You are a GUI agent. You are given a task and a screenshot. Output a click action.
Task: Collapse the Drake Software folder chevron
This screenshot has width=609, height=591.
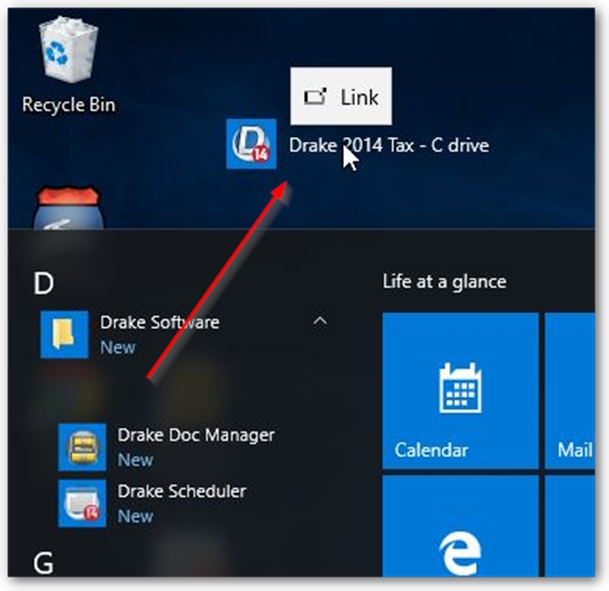click(320, 322)
